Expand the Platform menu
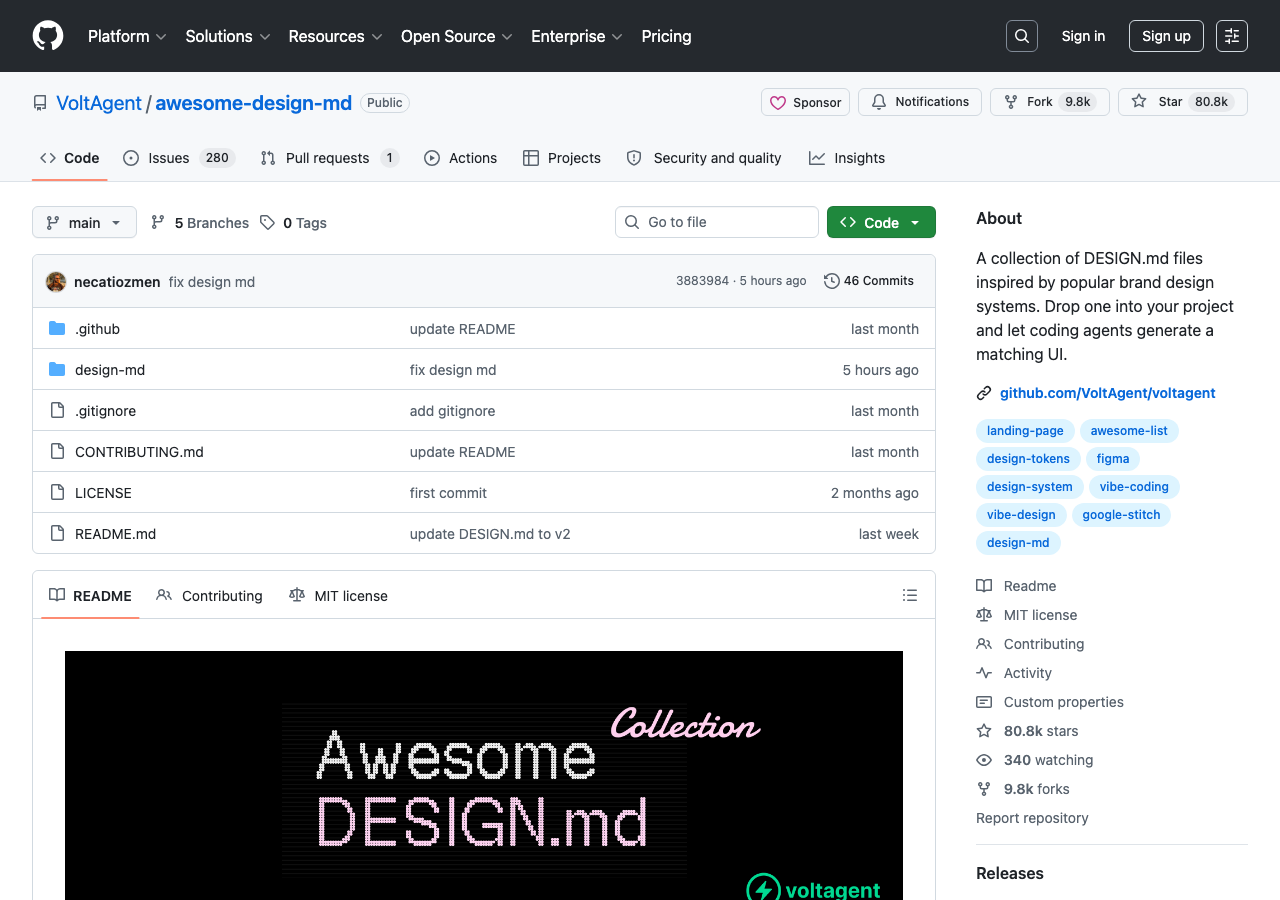Screen dimensions: 1280x900 (127, 36)
